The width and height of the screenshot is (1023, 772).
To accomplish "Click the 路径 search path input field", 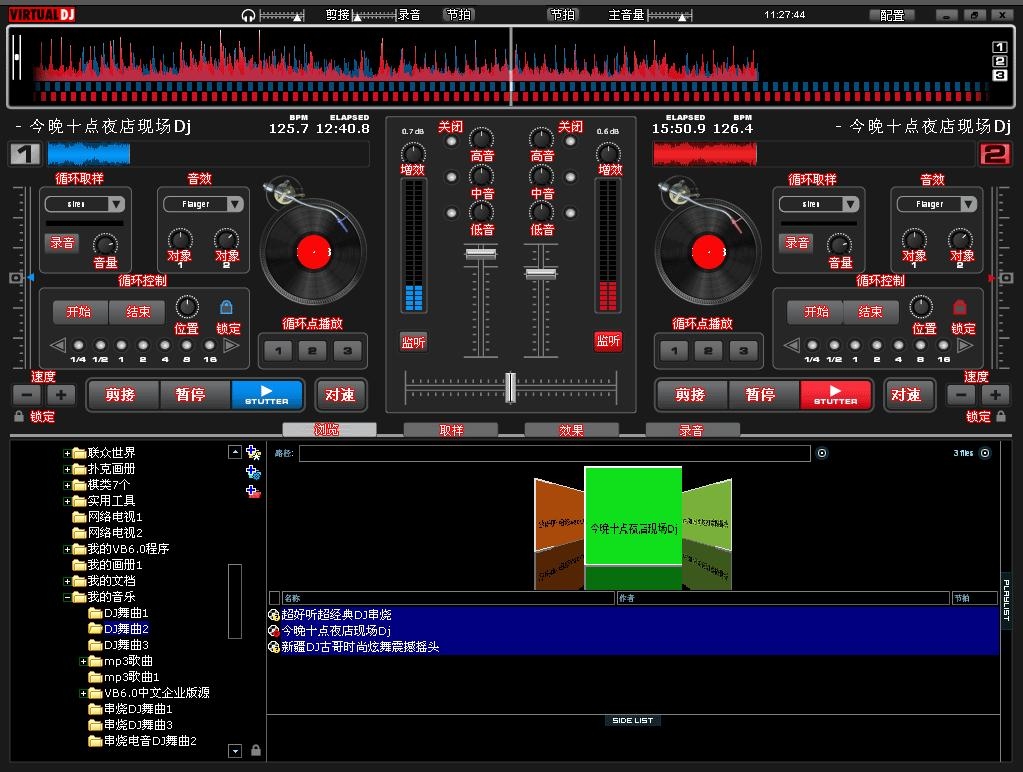I will [555, 453].
